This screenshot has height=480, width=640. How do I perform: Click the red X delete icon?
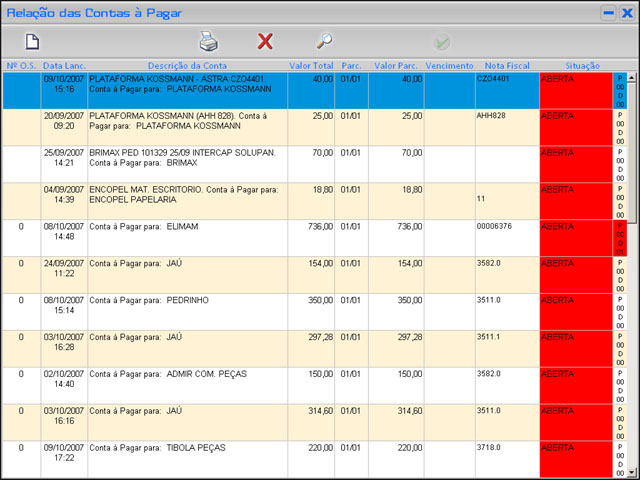pyautogui.click(x=265, y=41)
